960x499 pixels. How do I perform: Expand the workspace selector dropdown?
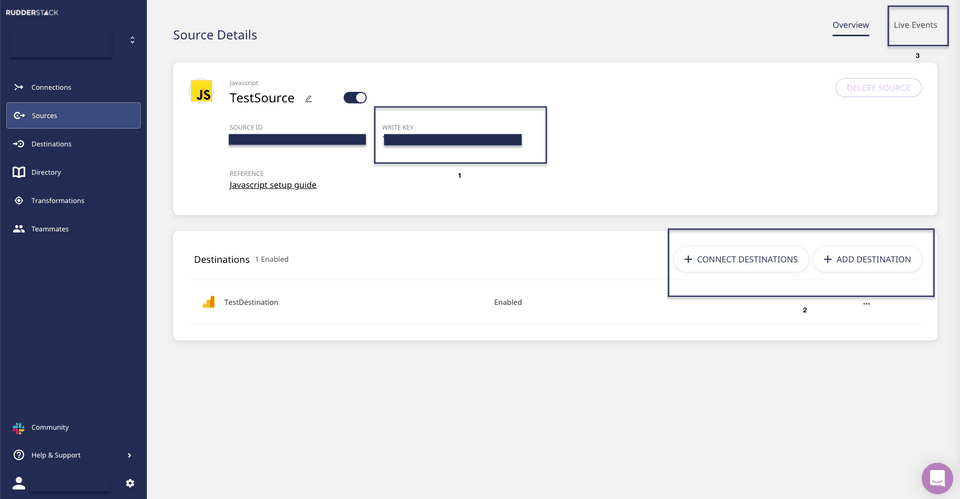[x=132, y=41]
